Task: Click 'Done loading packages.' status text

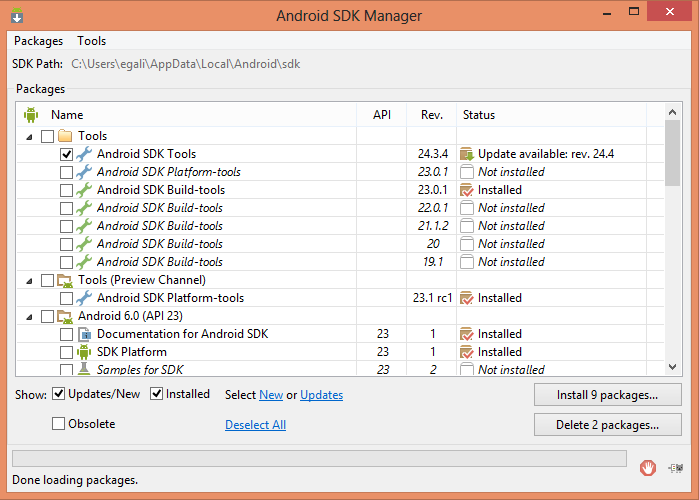Action: pyautogui.click(x=75, y=480)
